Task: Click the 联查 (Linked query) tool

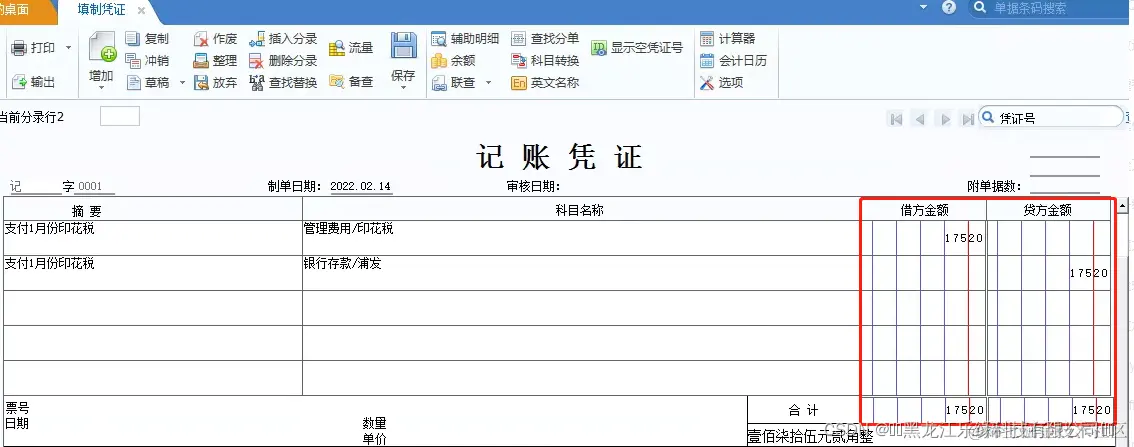Action: click(x=453, y=82)
